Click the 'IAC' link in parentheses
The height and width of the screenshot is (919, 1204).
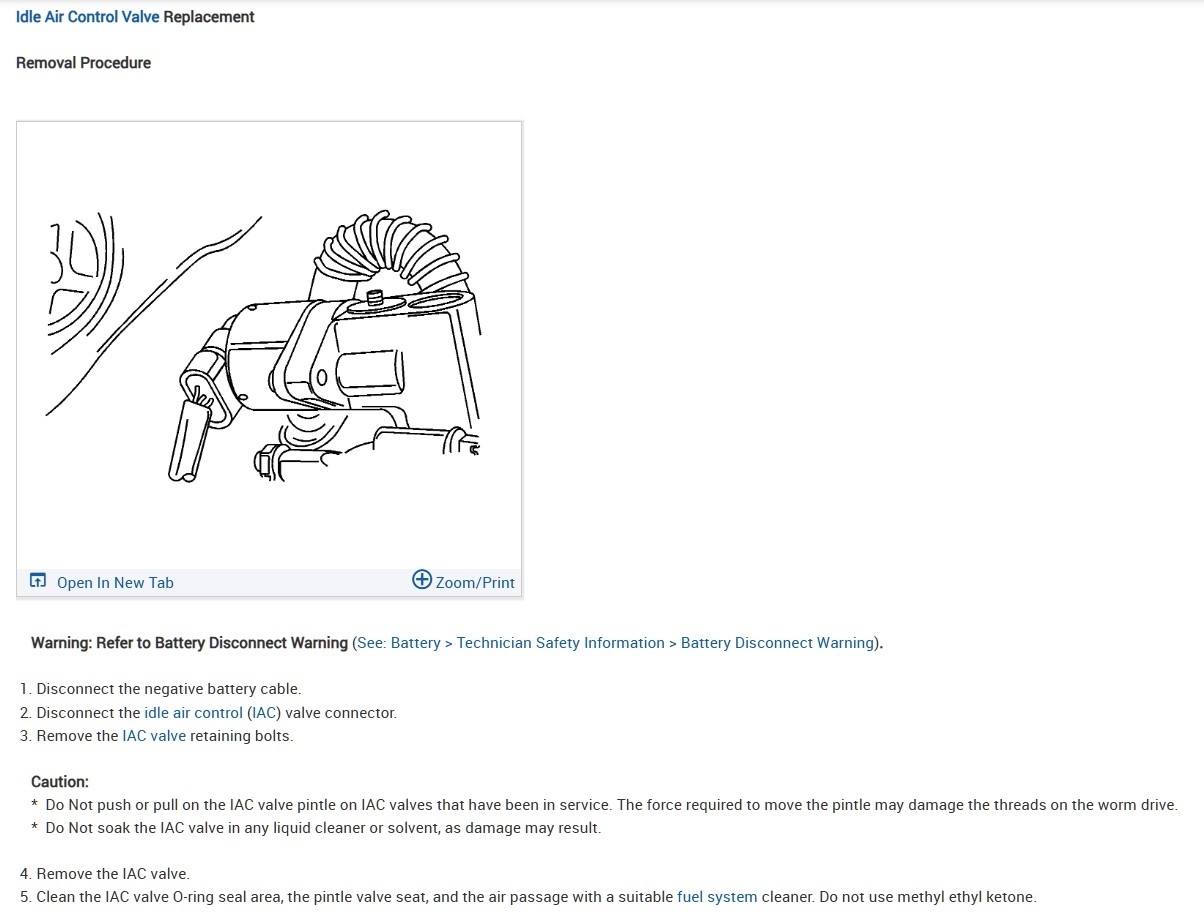pyautogui.click(x=265, y=713)
